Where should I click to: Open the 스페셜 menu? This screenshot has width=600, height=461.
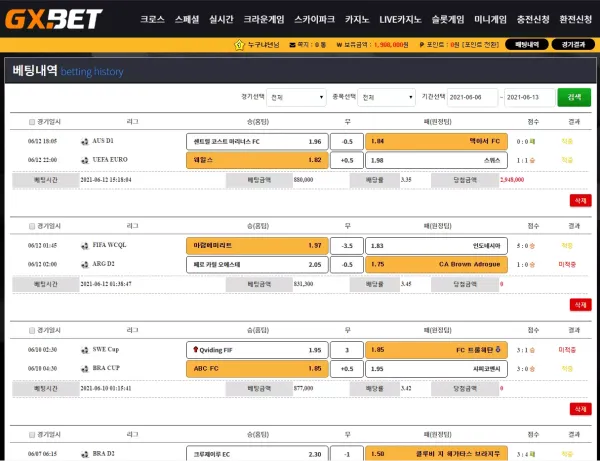187,19
